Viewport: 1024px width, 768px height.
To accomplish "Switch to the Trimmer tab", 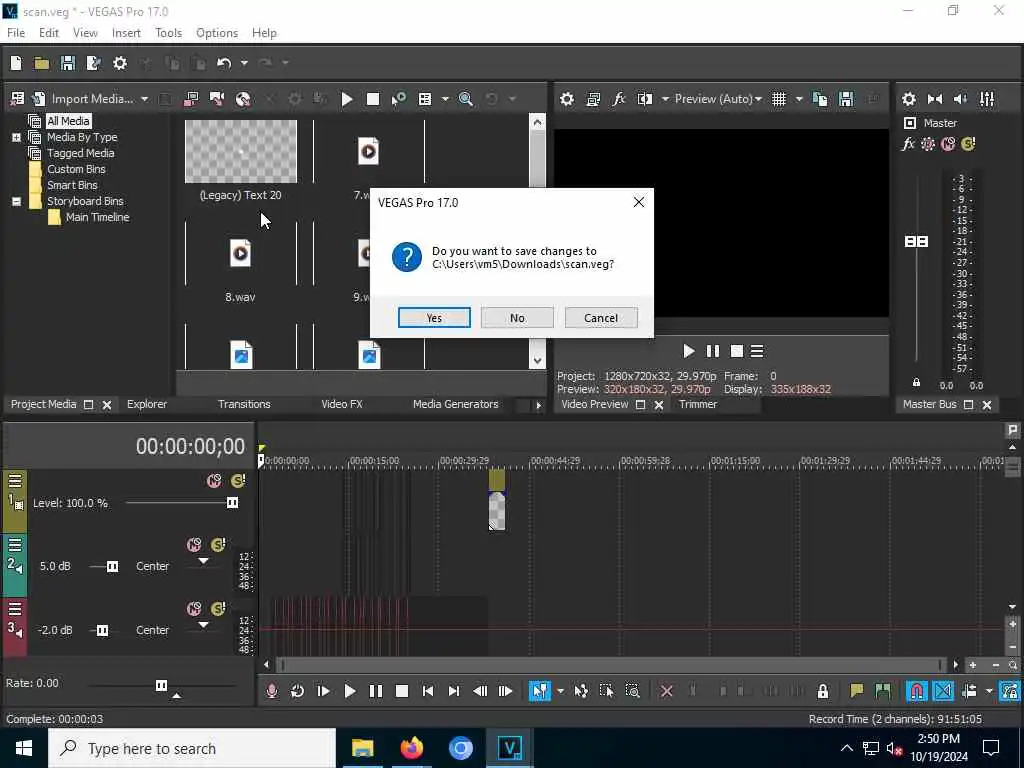I will 698,404.
